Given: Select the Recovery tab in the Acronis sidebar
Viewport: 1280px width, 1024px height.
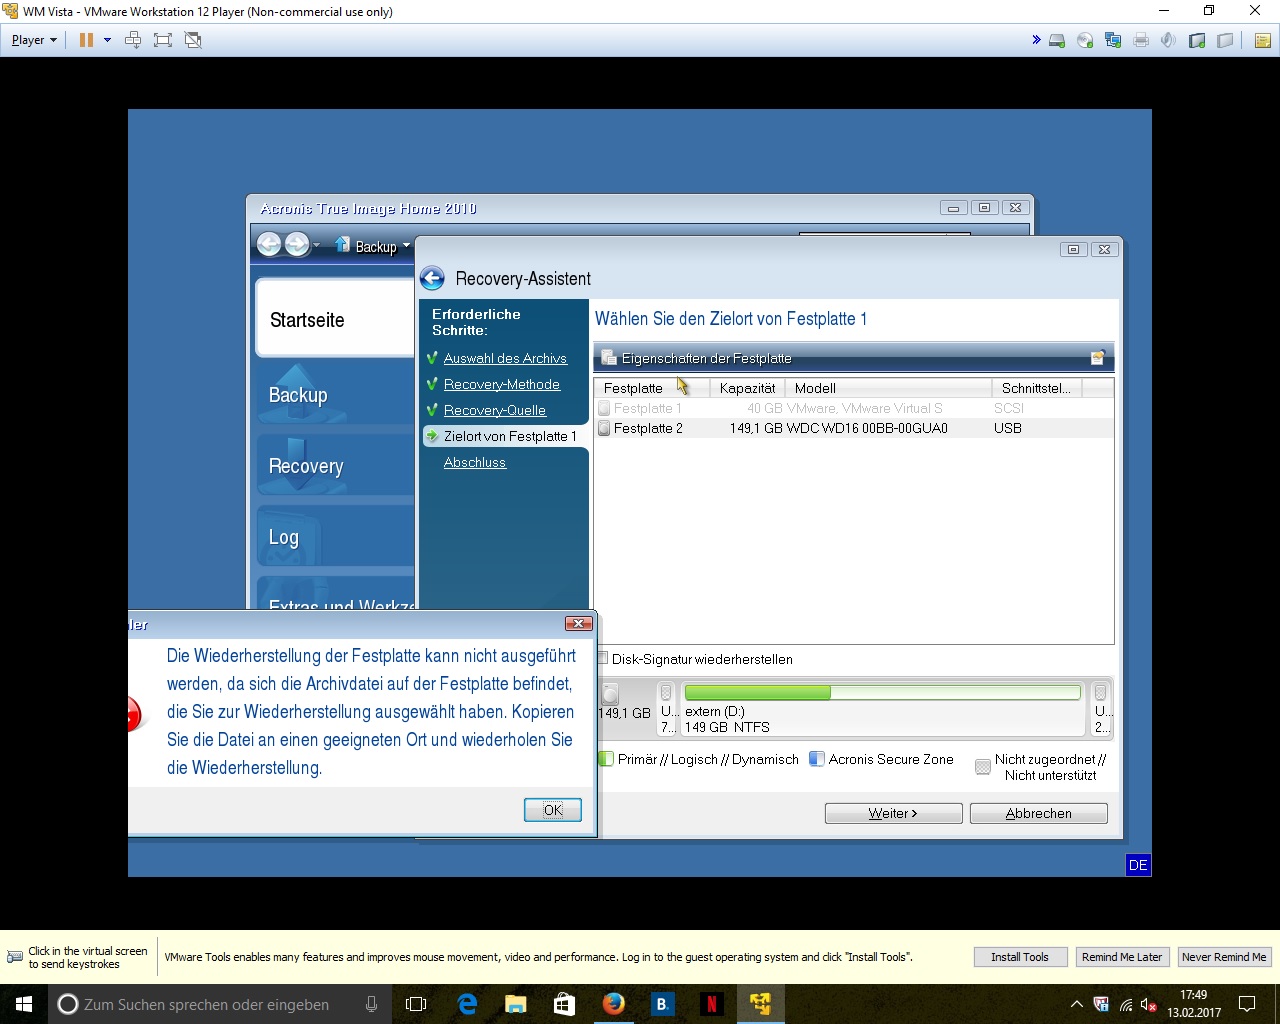Looking at the screenshot, I should 306,466.
